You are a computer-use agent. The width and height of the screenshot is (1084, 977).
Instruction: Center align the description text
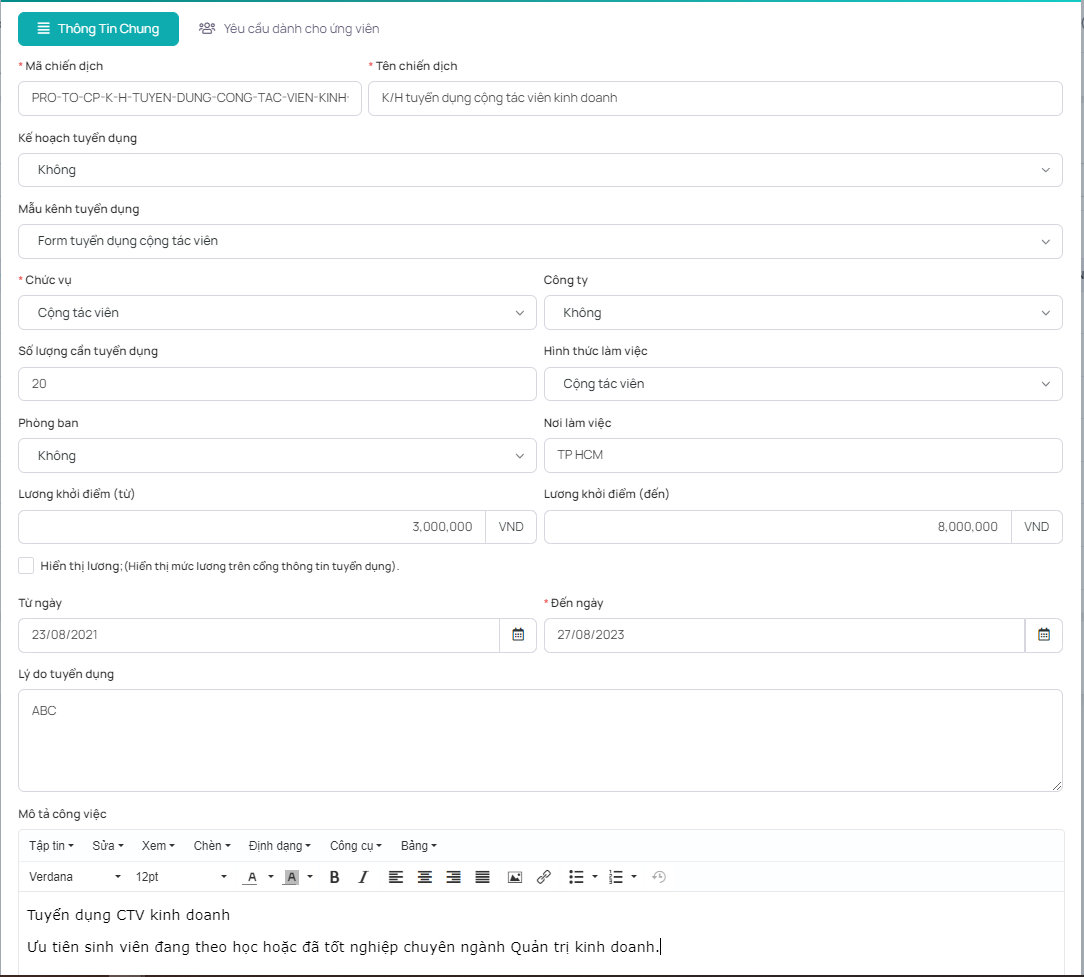(x=425, y=877)
